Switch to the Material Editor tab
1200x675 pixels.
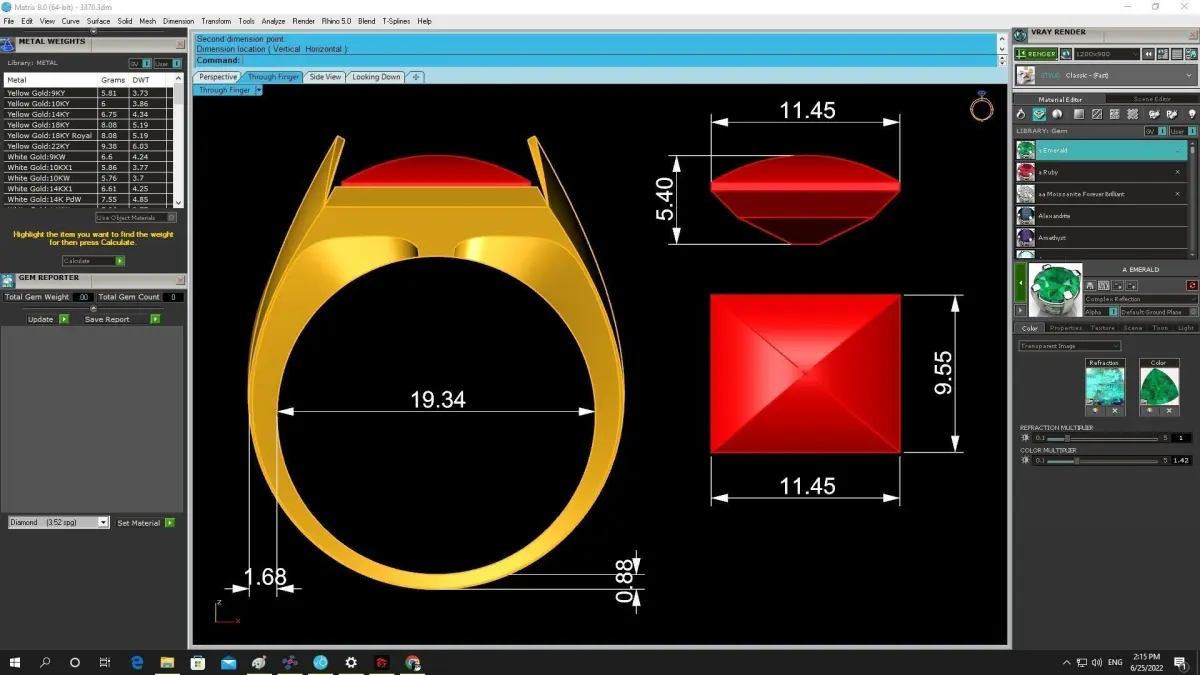pyautogui.click(x=1060, y=99)
